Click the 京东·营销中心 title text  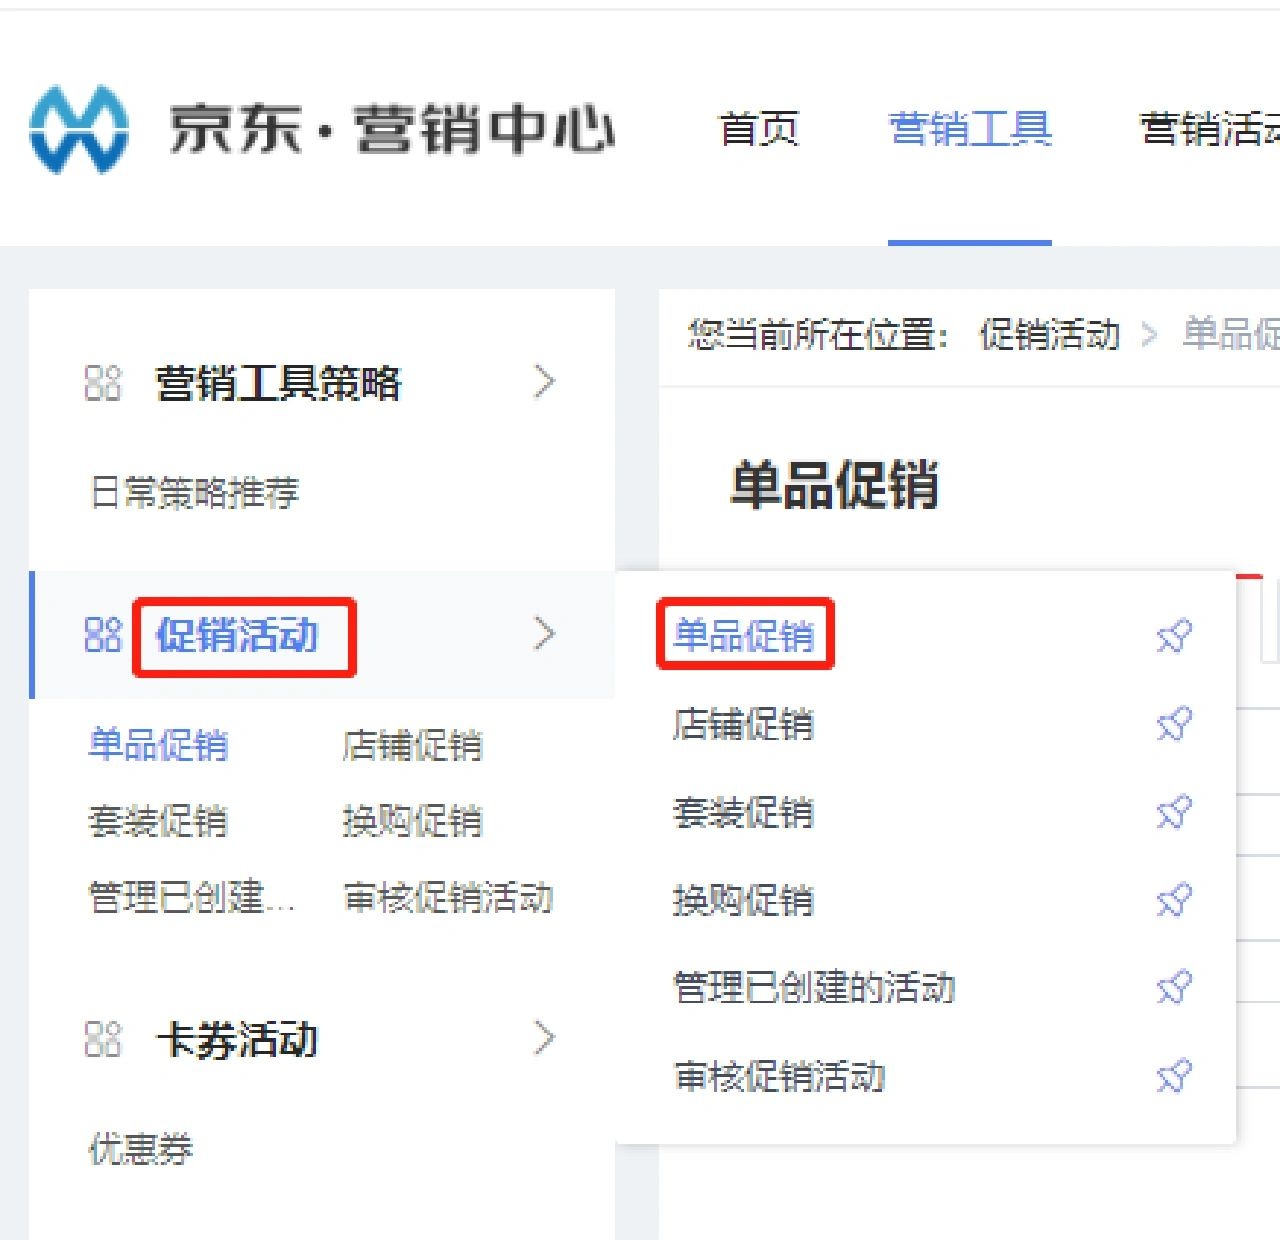pyautogui.click(x=391, y=130)
